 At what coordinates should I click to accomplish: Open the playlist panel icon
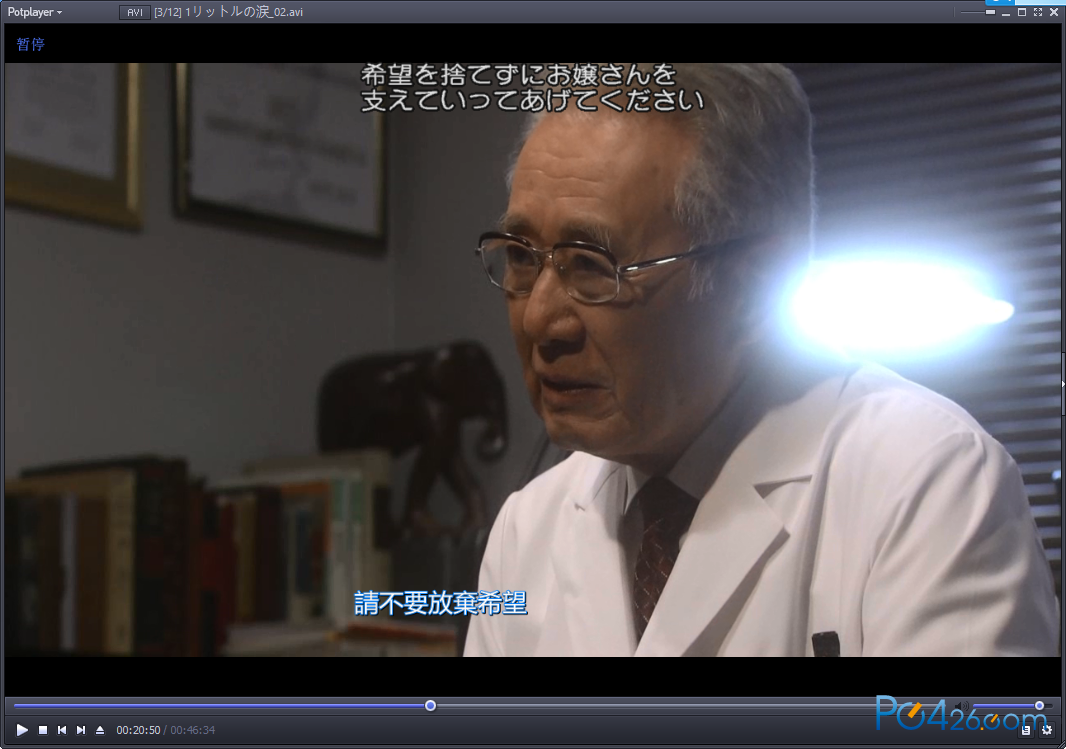tap(1026, 730)
